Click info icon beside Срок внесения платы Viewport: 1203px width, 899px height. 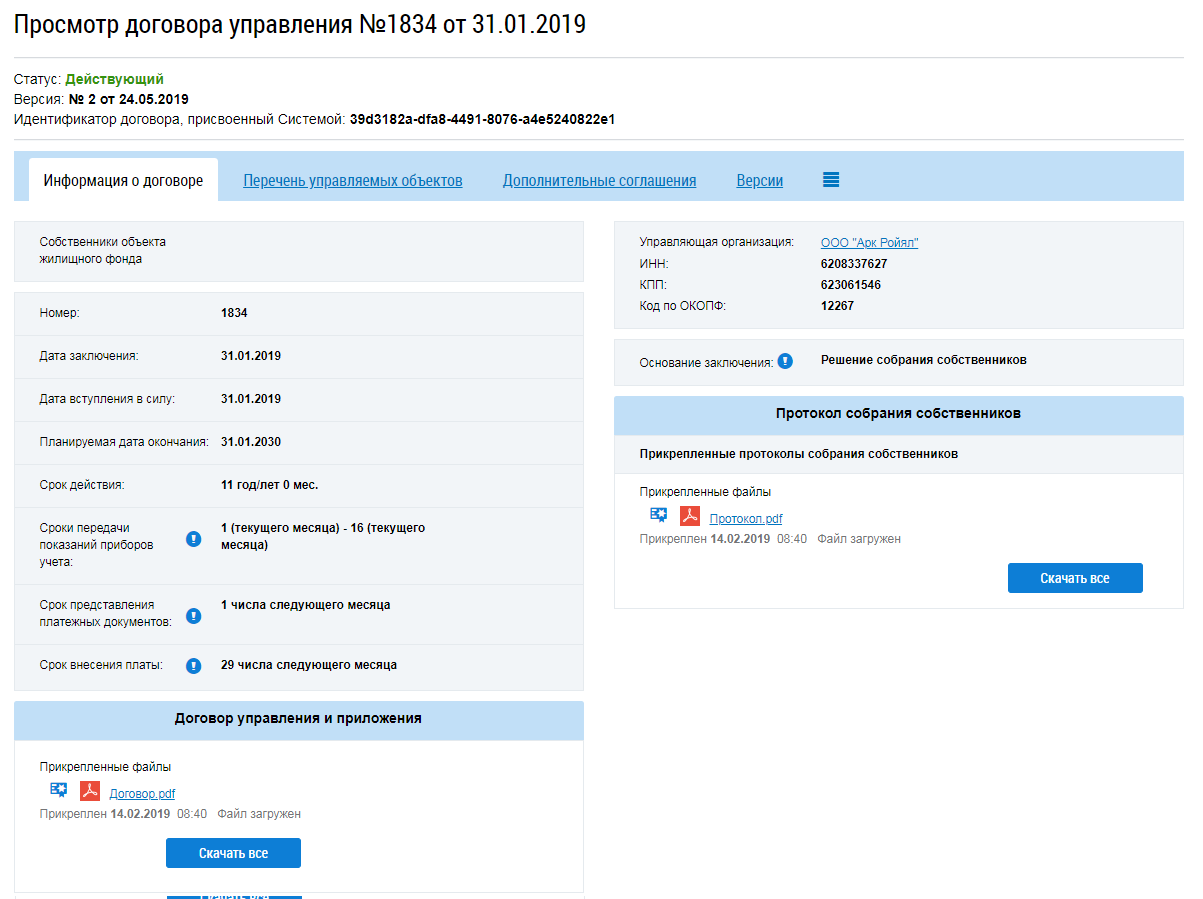pos(194,666)
